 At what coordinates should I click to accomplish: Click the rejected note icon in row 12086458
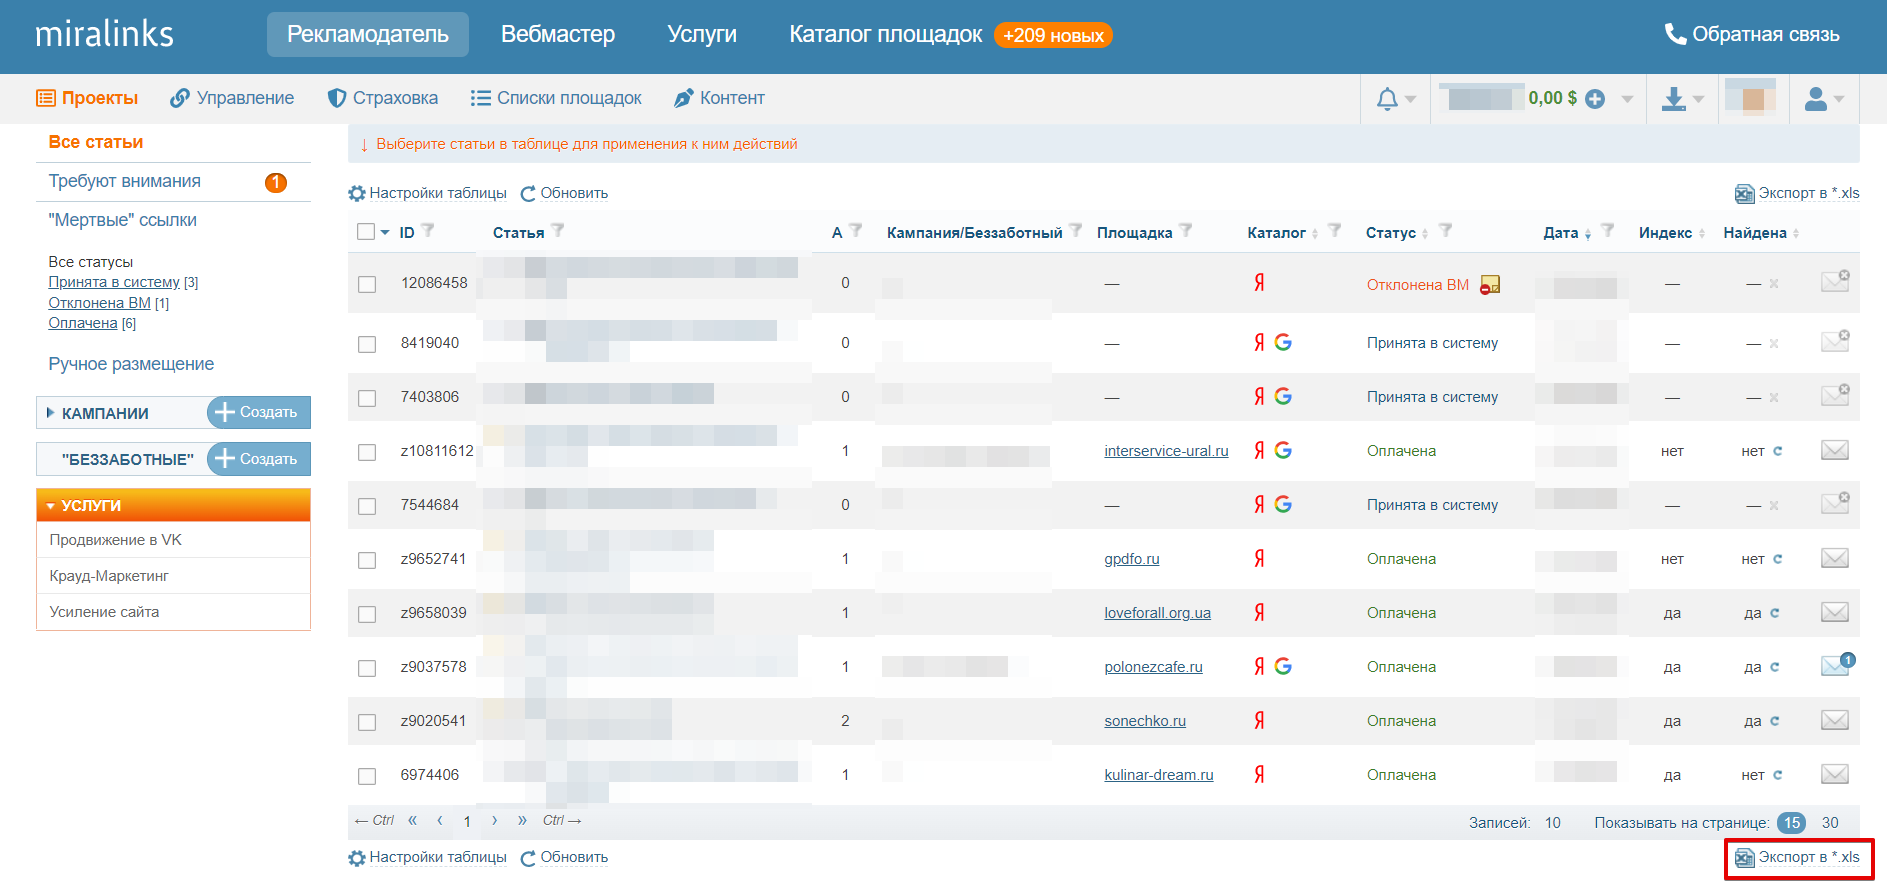coord(1490,285)
